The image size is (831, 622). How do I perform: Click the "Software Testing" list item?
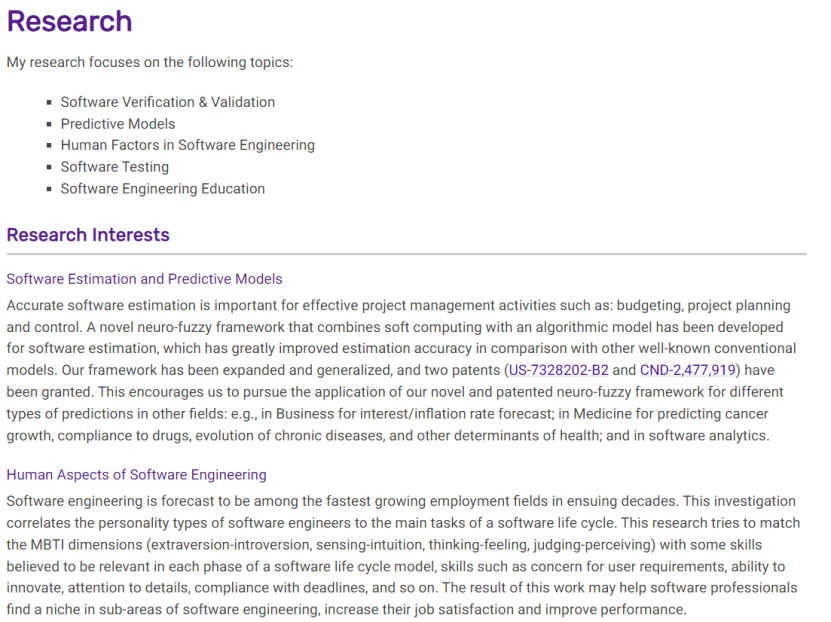pos(114,167)
